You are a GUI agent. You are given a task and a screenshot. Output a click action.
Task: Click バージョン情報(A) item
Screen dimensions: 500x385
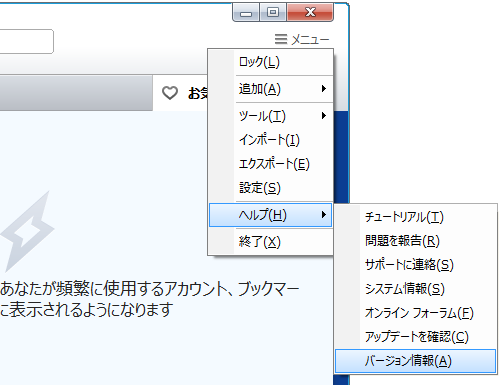[x=415, y=361]
